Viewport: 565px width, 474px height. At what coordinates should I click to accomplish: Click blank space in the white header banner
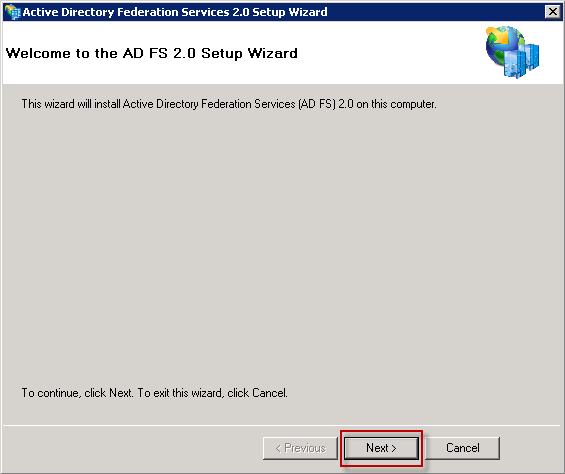[389, 53]
